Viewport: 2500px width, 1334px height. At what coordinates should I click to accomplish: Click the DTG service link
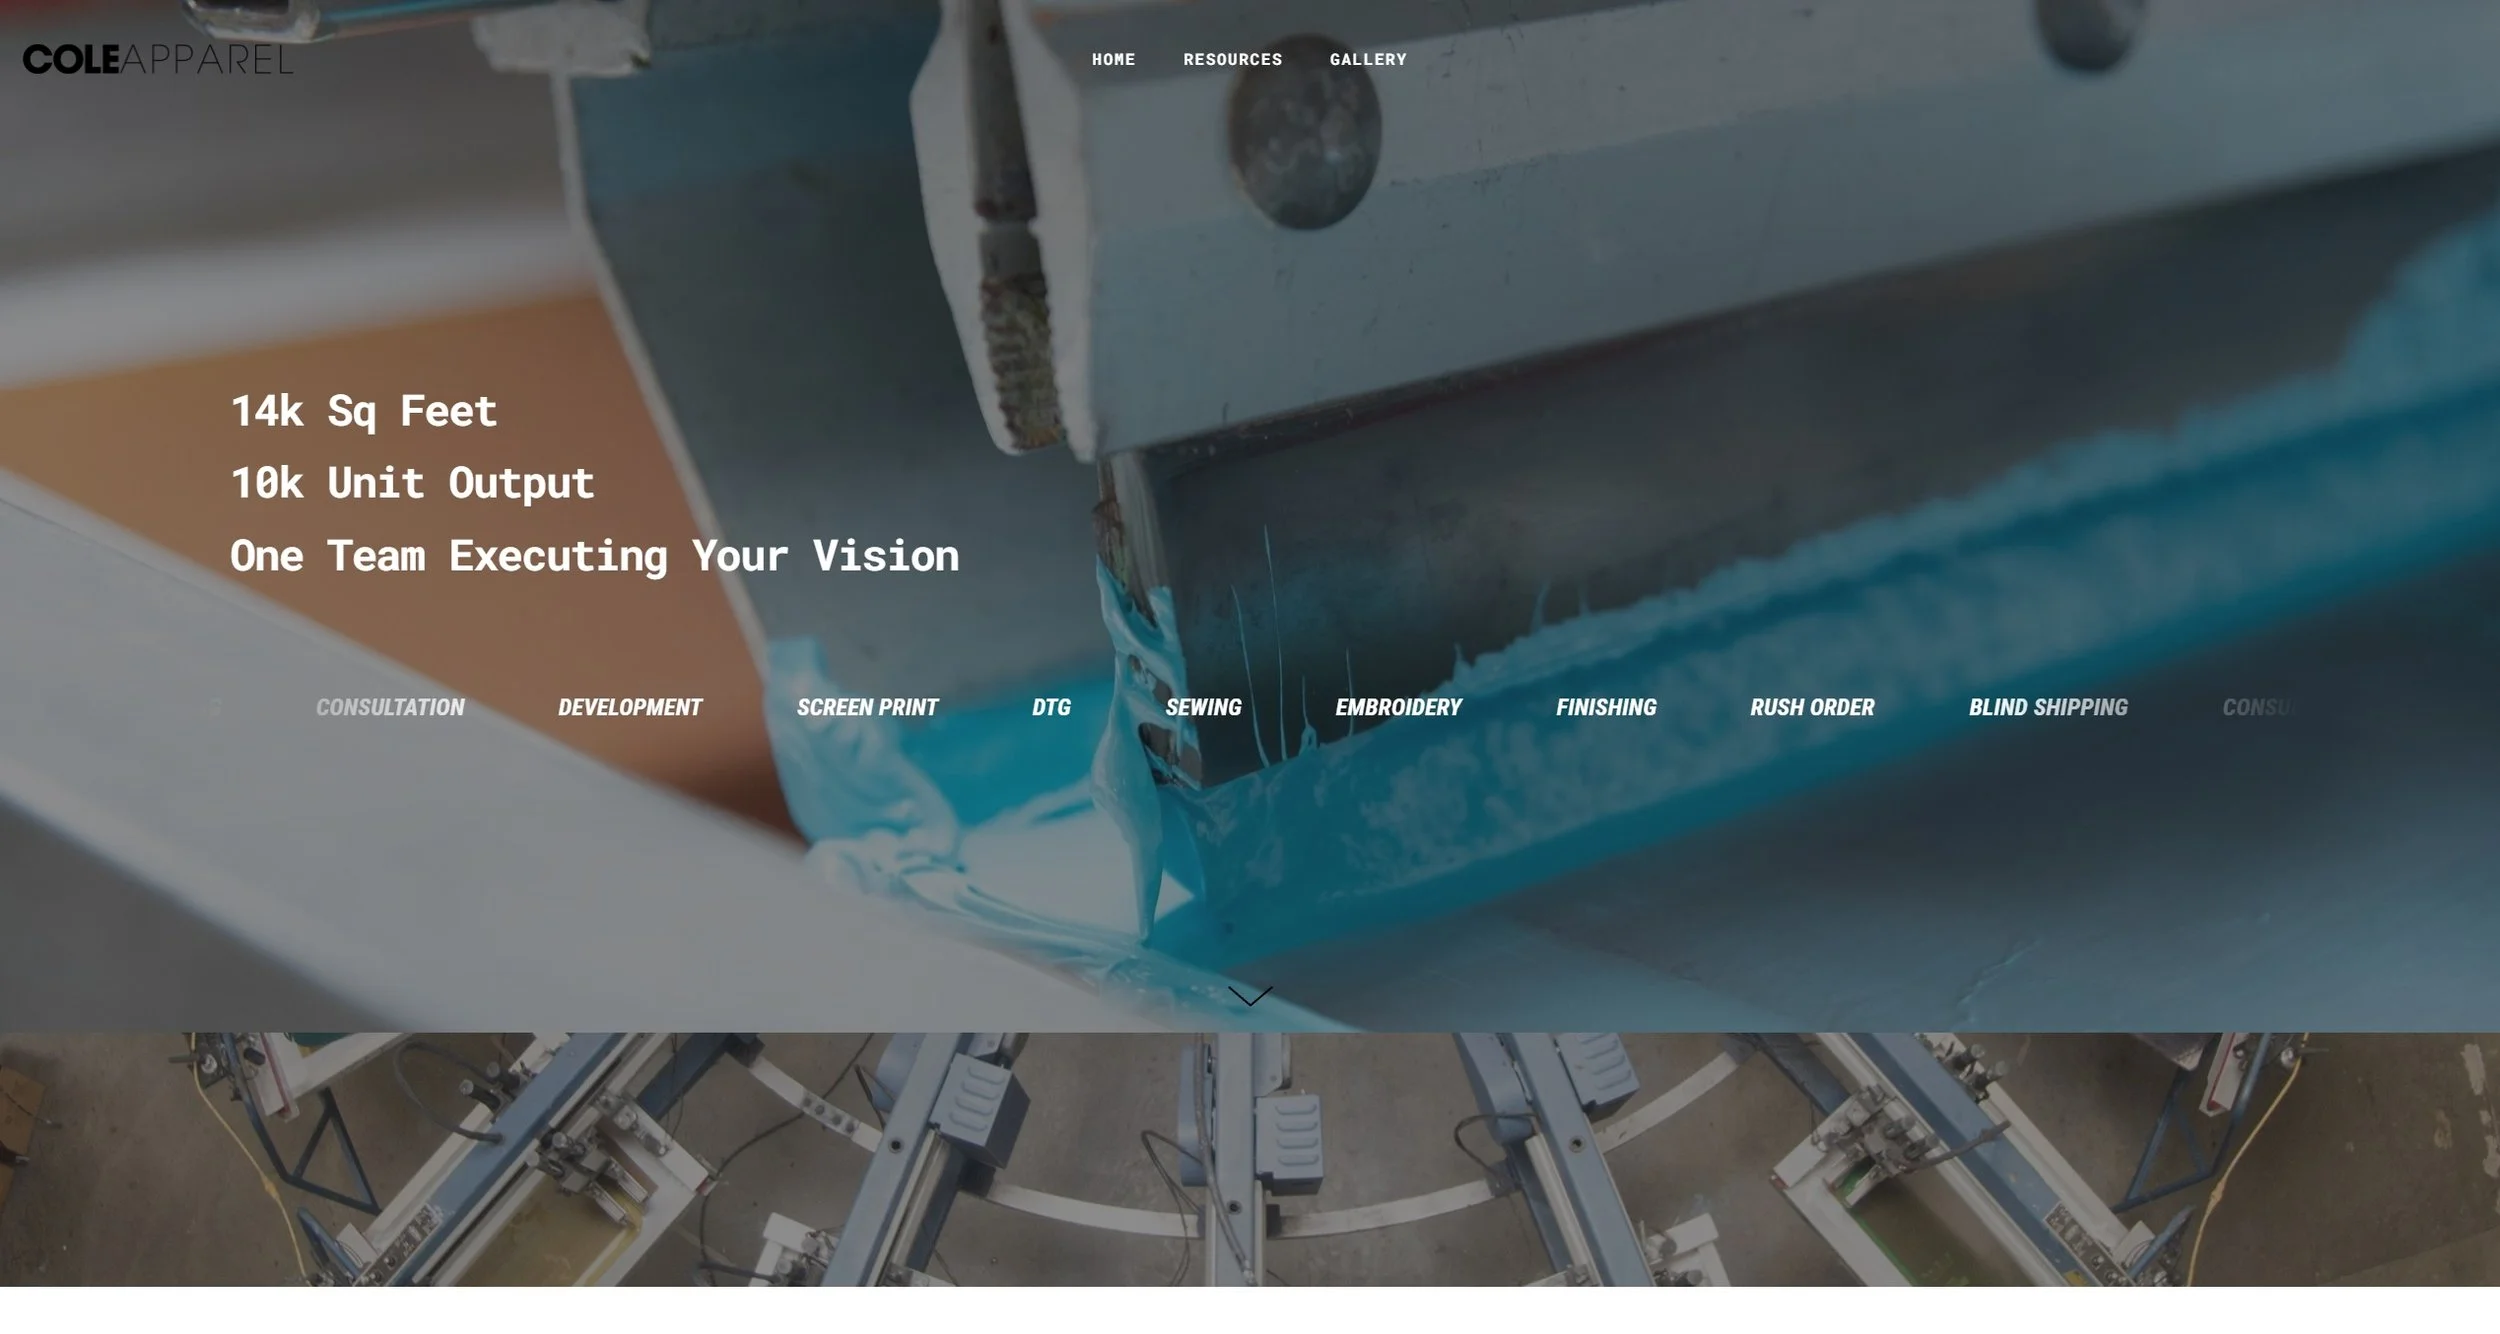click(x=1051, y=708)
